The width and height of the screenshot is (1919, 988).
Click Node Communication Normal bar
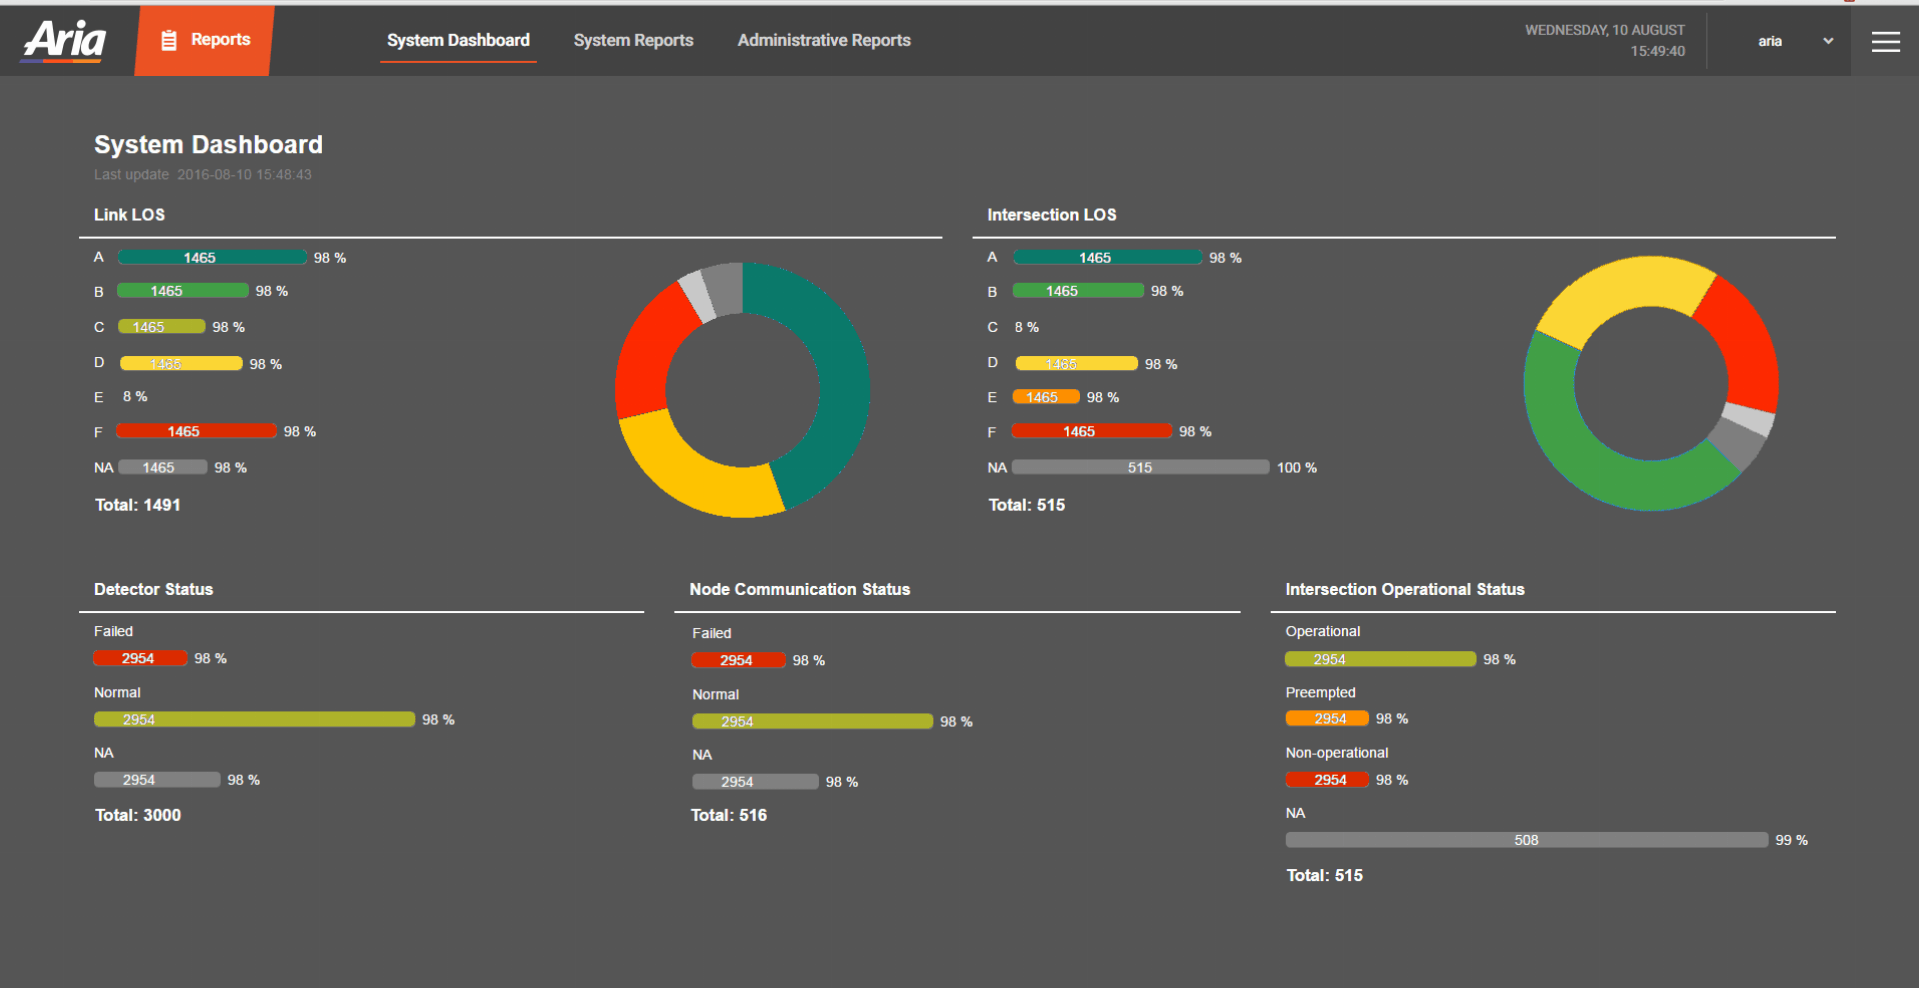point(813,721)
